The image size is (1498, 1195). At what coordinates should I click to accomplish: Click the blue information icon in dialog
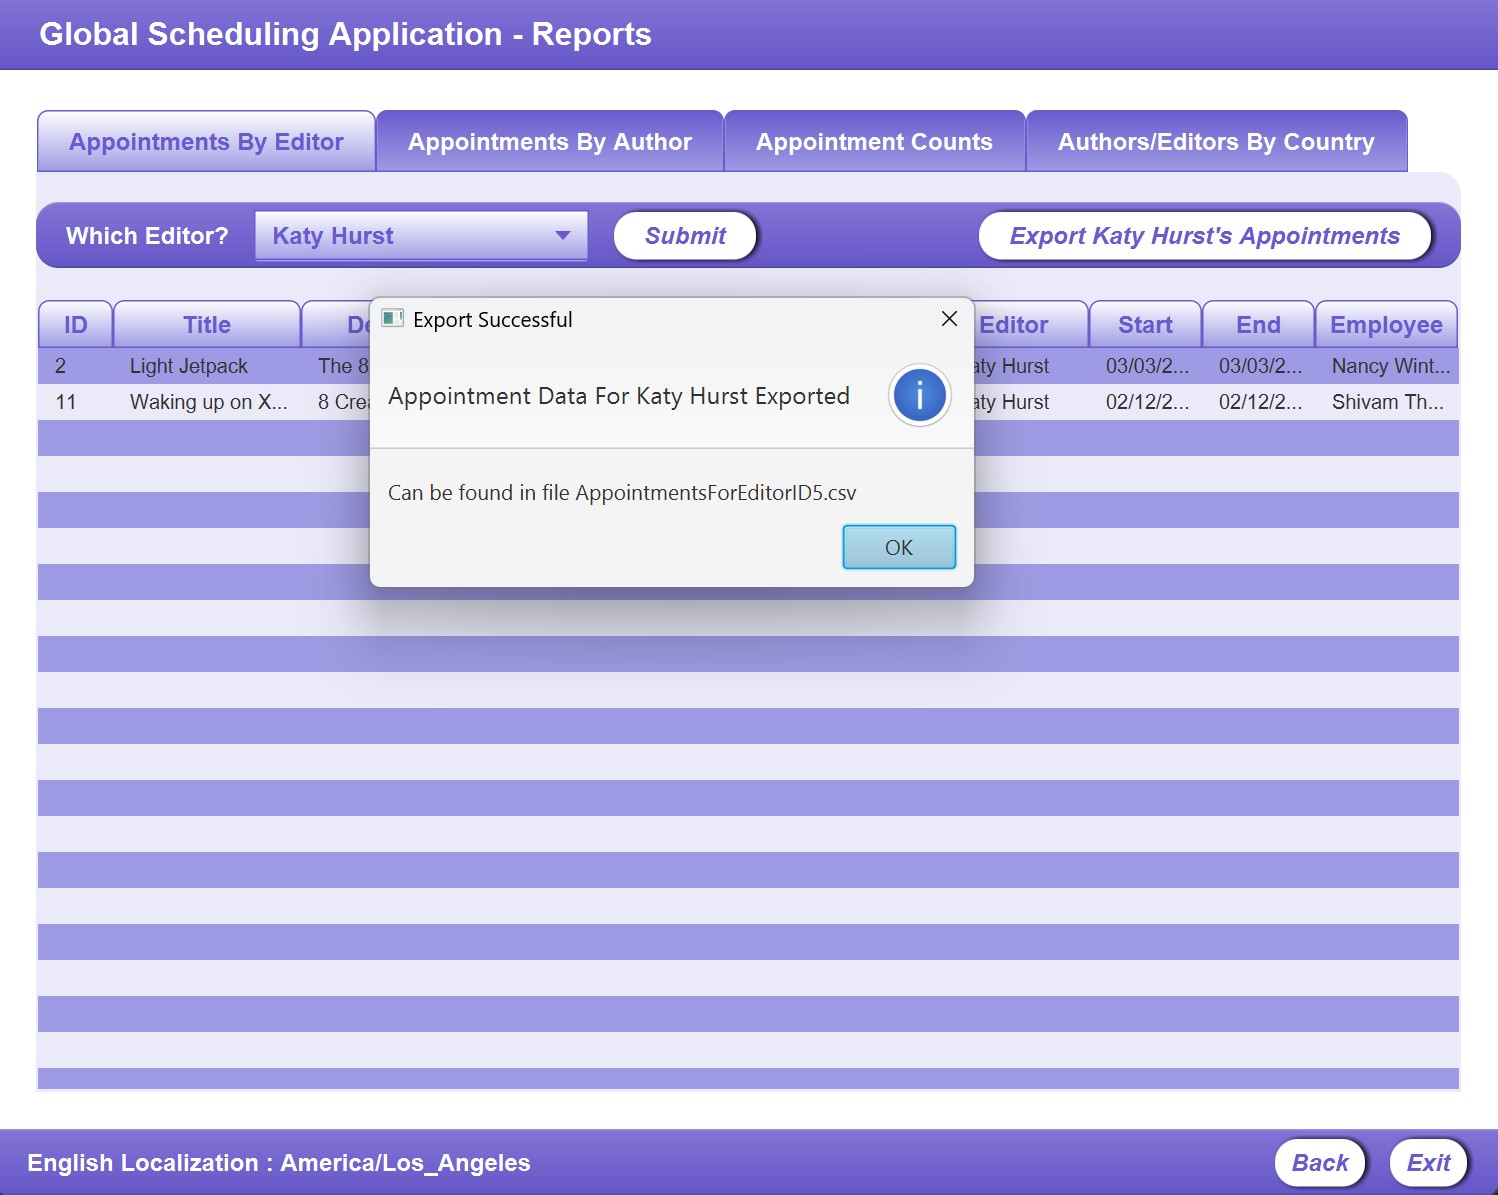coord(919,396)
